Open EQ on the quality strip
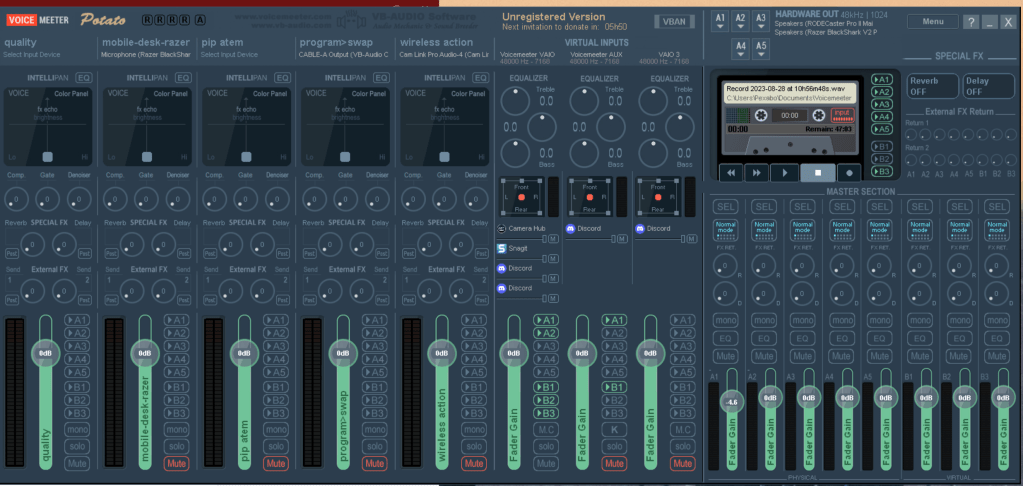Image resolution: width=1023 pixels, height=486 pixels. point(84,78)
